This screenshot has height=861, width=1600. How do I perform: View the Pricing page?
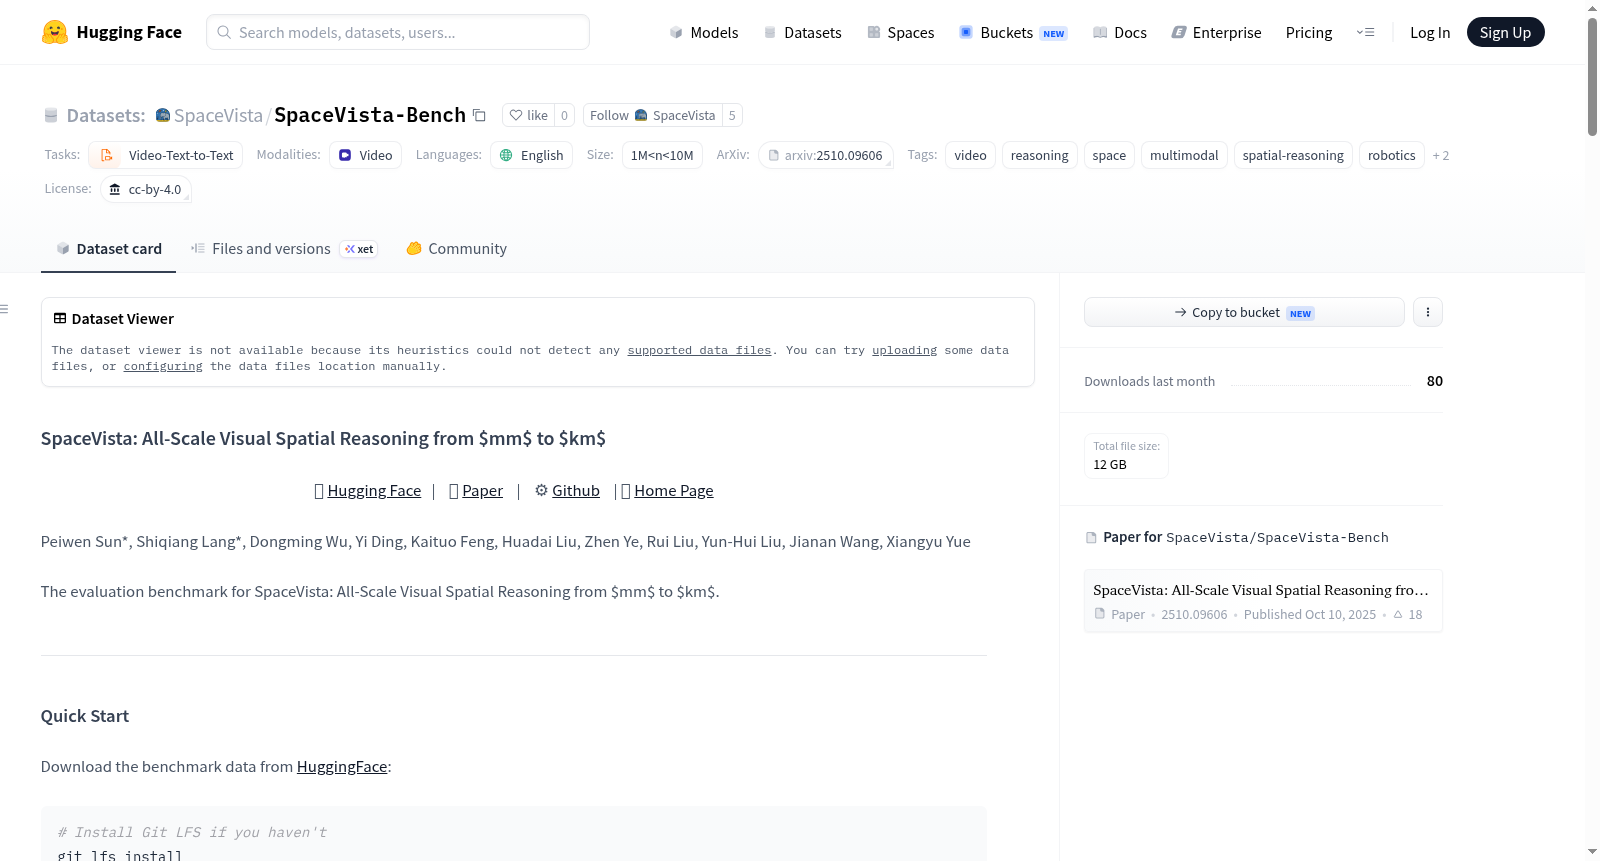tap(1309, 32)
